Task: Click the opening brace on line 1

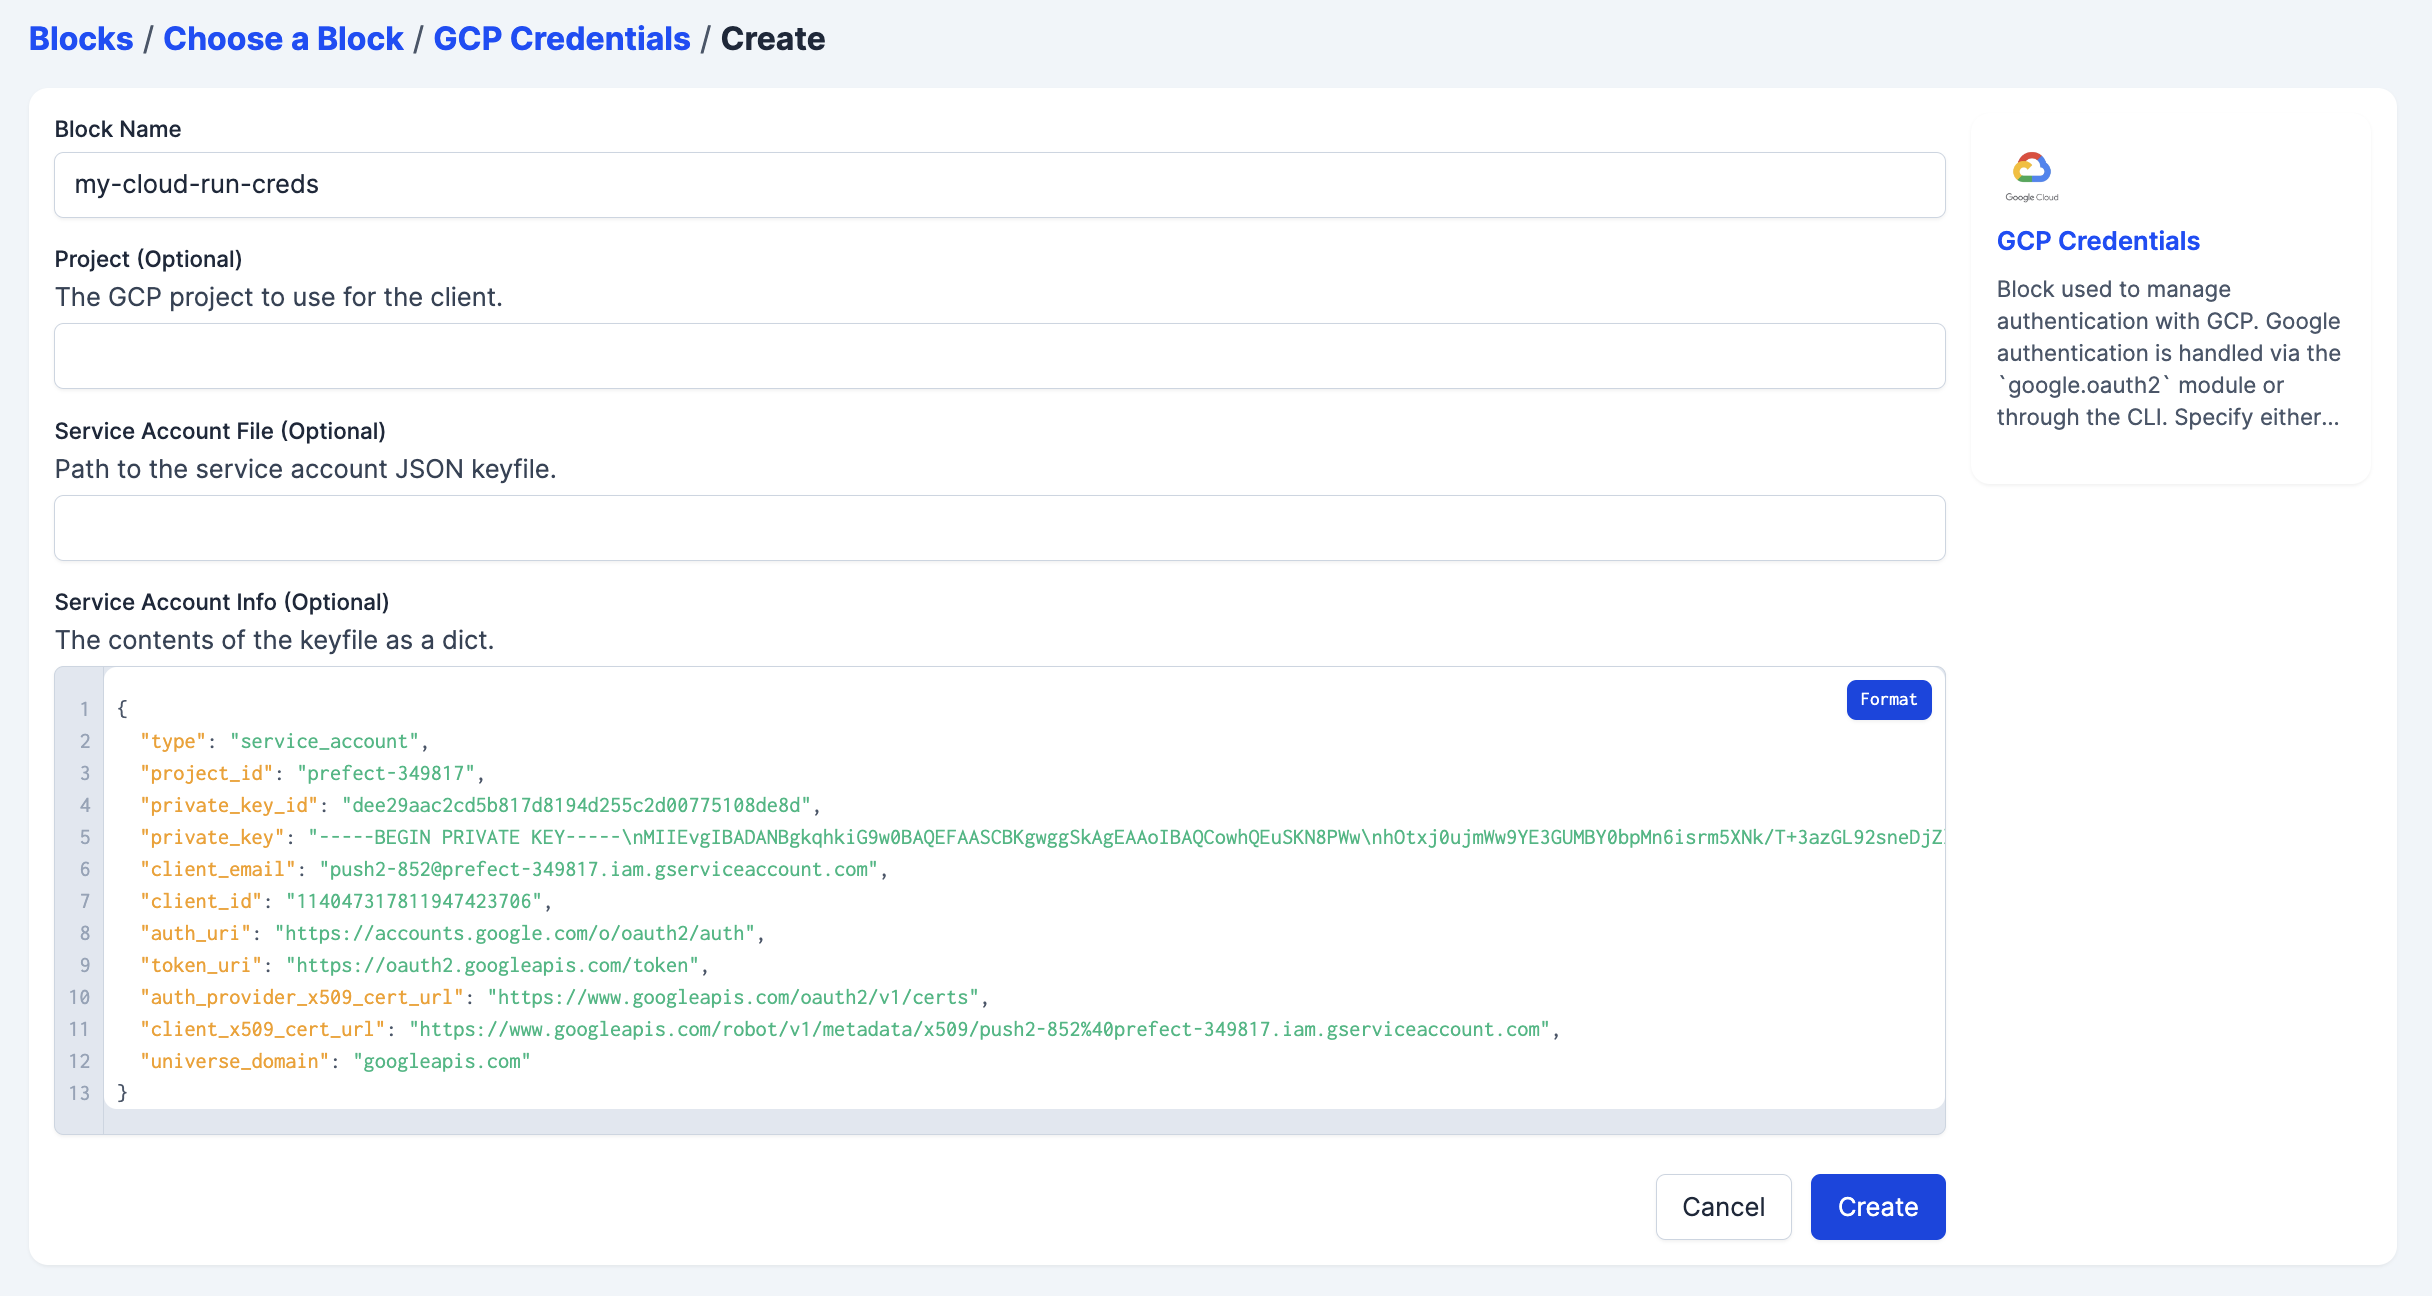Action: 123,709
